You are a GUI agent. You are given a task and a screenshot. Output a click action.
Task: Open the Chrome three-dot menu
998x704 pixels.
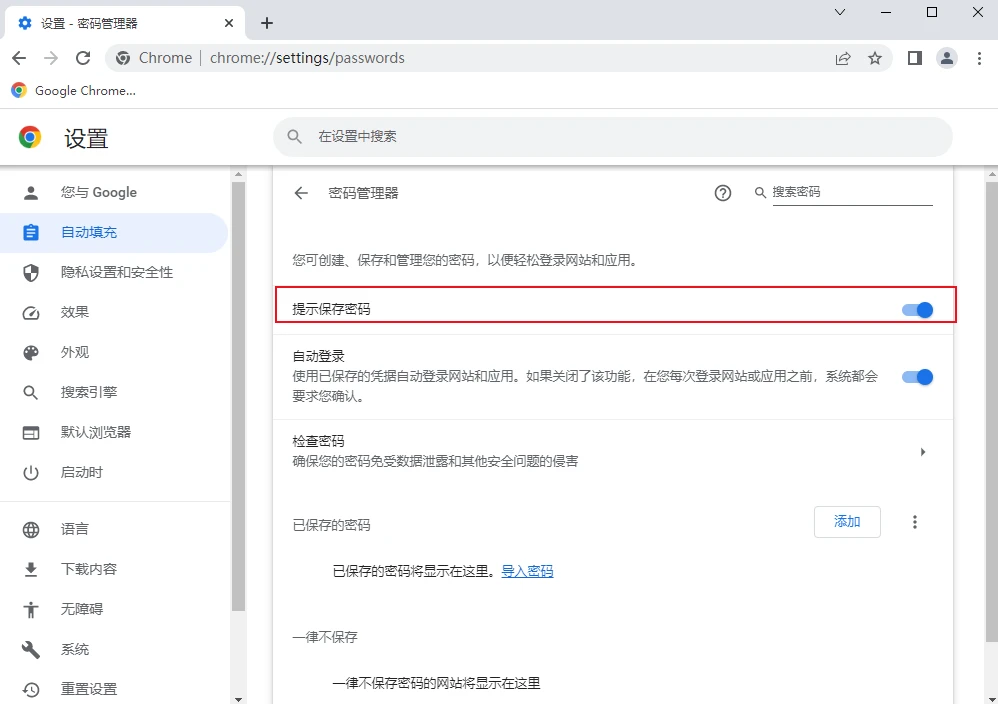979,58
